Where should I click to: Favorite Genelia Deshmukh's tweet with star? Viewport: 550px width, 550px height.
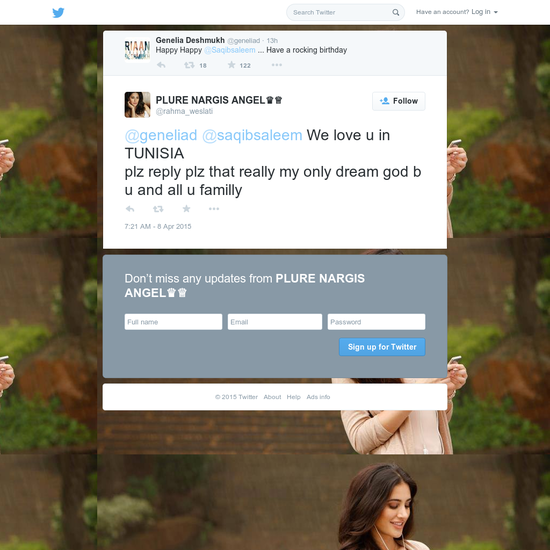point(232,65)
